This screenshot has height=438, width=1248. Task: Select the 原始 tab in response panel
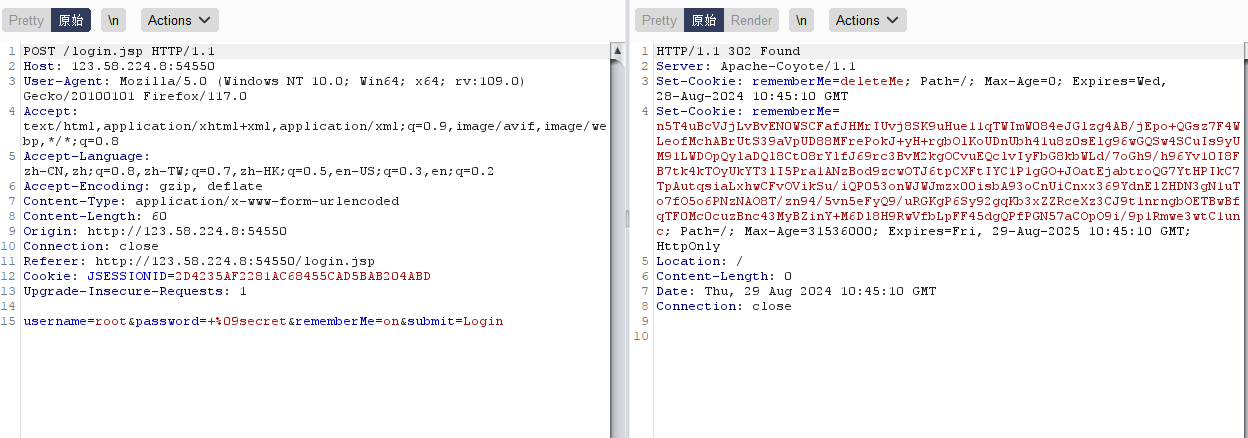point(703,20)
